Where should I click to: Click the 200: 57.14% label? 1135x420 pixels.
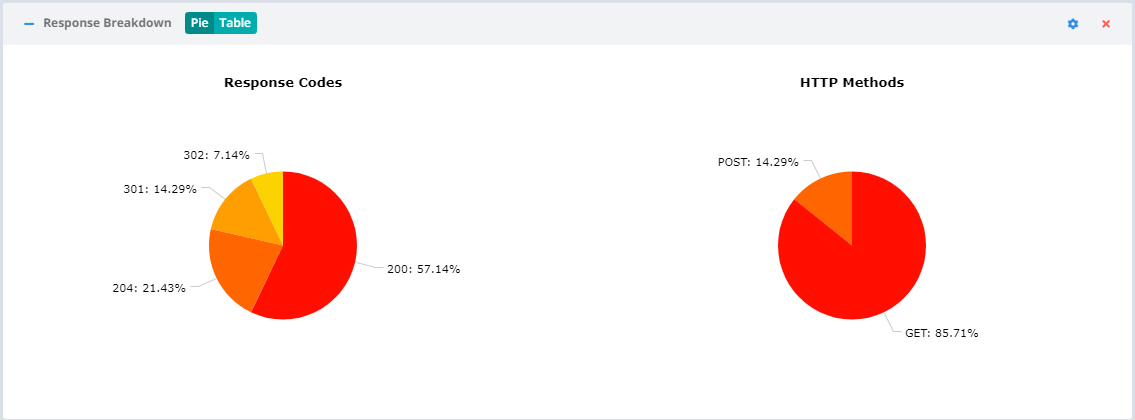click(423, 269)
